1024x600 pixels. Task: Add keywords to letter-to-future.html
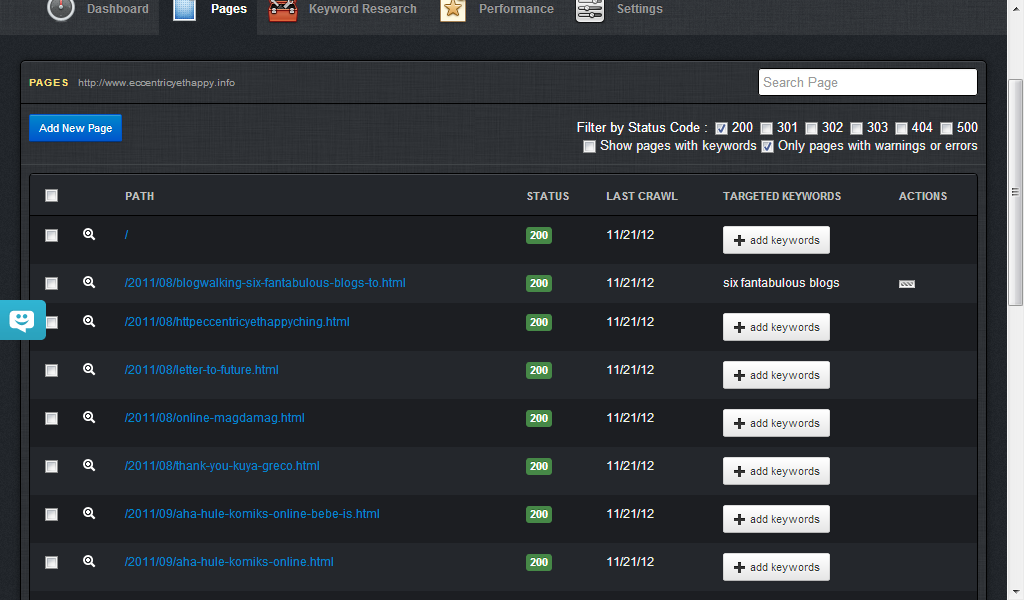point(776,375)
